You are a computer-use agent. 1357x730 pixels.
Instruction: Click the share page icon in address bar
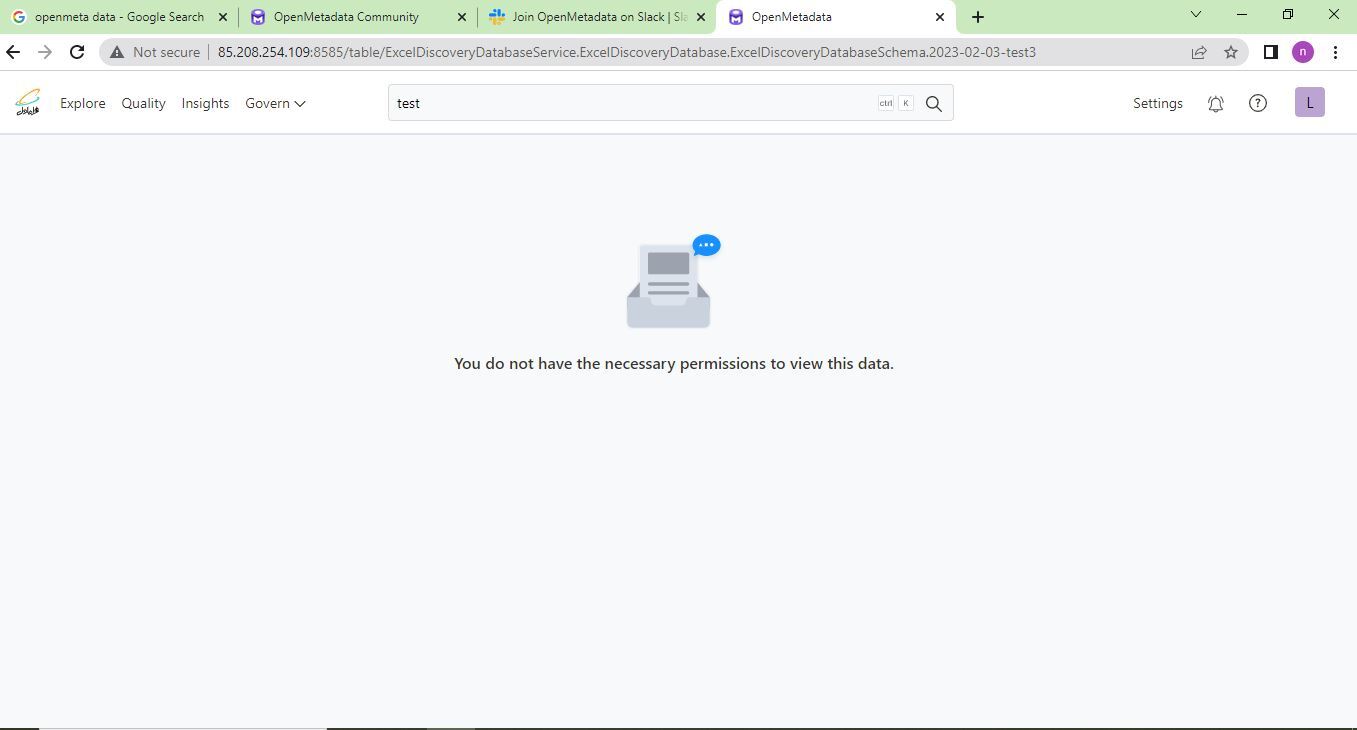1199,52
